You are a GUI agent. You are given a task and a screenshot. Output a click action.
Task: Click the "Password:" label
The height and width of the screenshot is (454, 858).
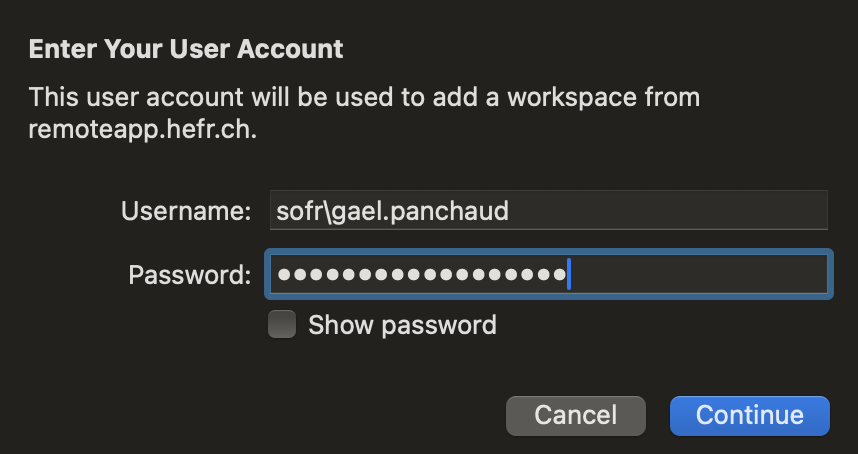pyautogui.click(x=190, y=275)
